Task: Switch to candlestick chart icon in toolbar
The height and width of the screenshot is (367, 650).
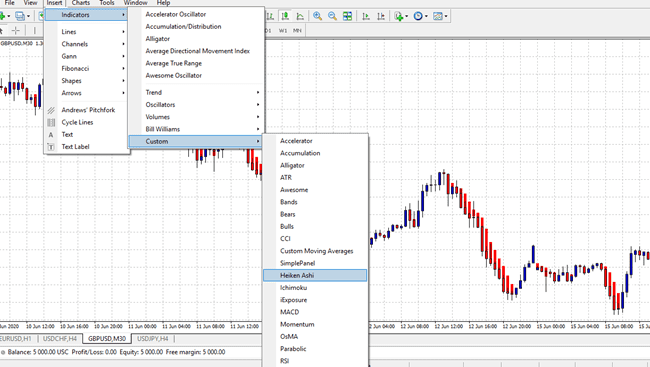Action: pyautogui.click(x=285, y=16)
